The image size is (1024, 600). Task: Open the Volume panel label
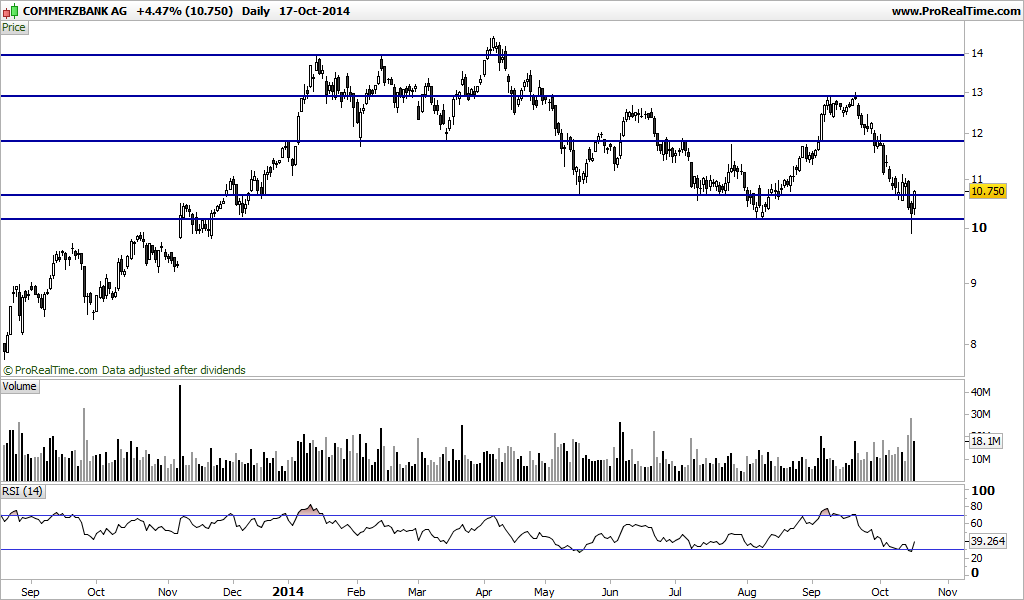(19, 387)
